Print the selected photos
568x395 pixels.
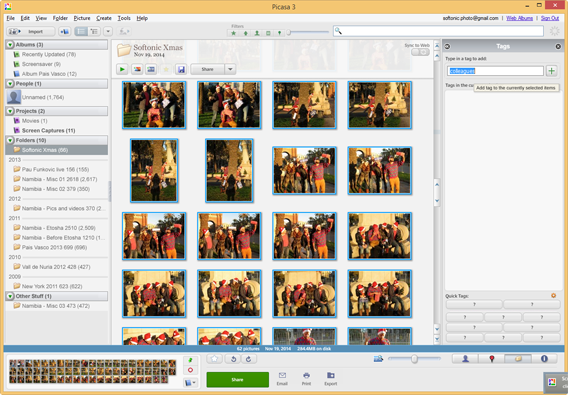point(306,379)
